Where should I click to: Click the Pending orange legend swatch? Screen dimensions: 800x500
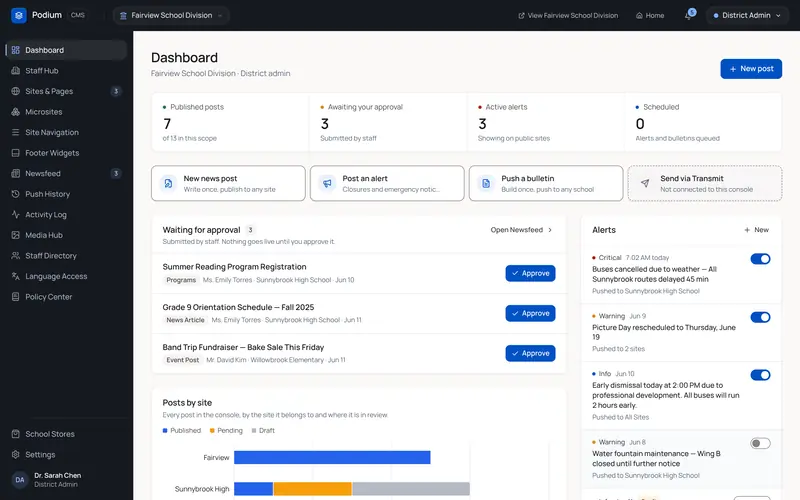212,431
